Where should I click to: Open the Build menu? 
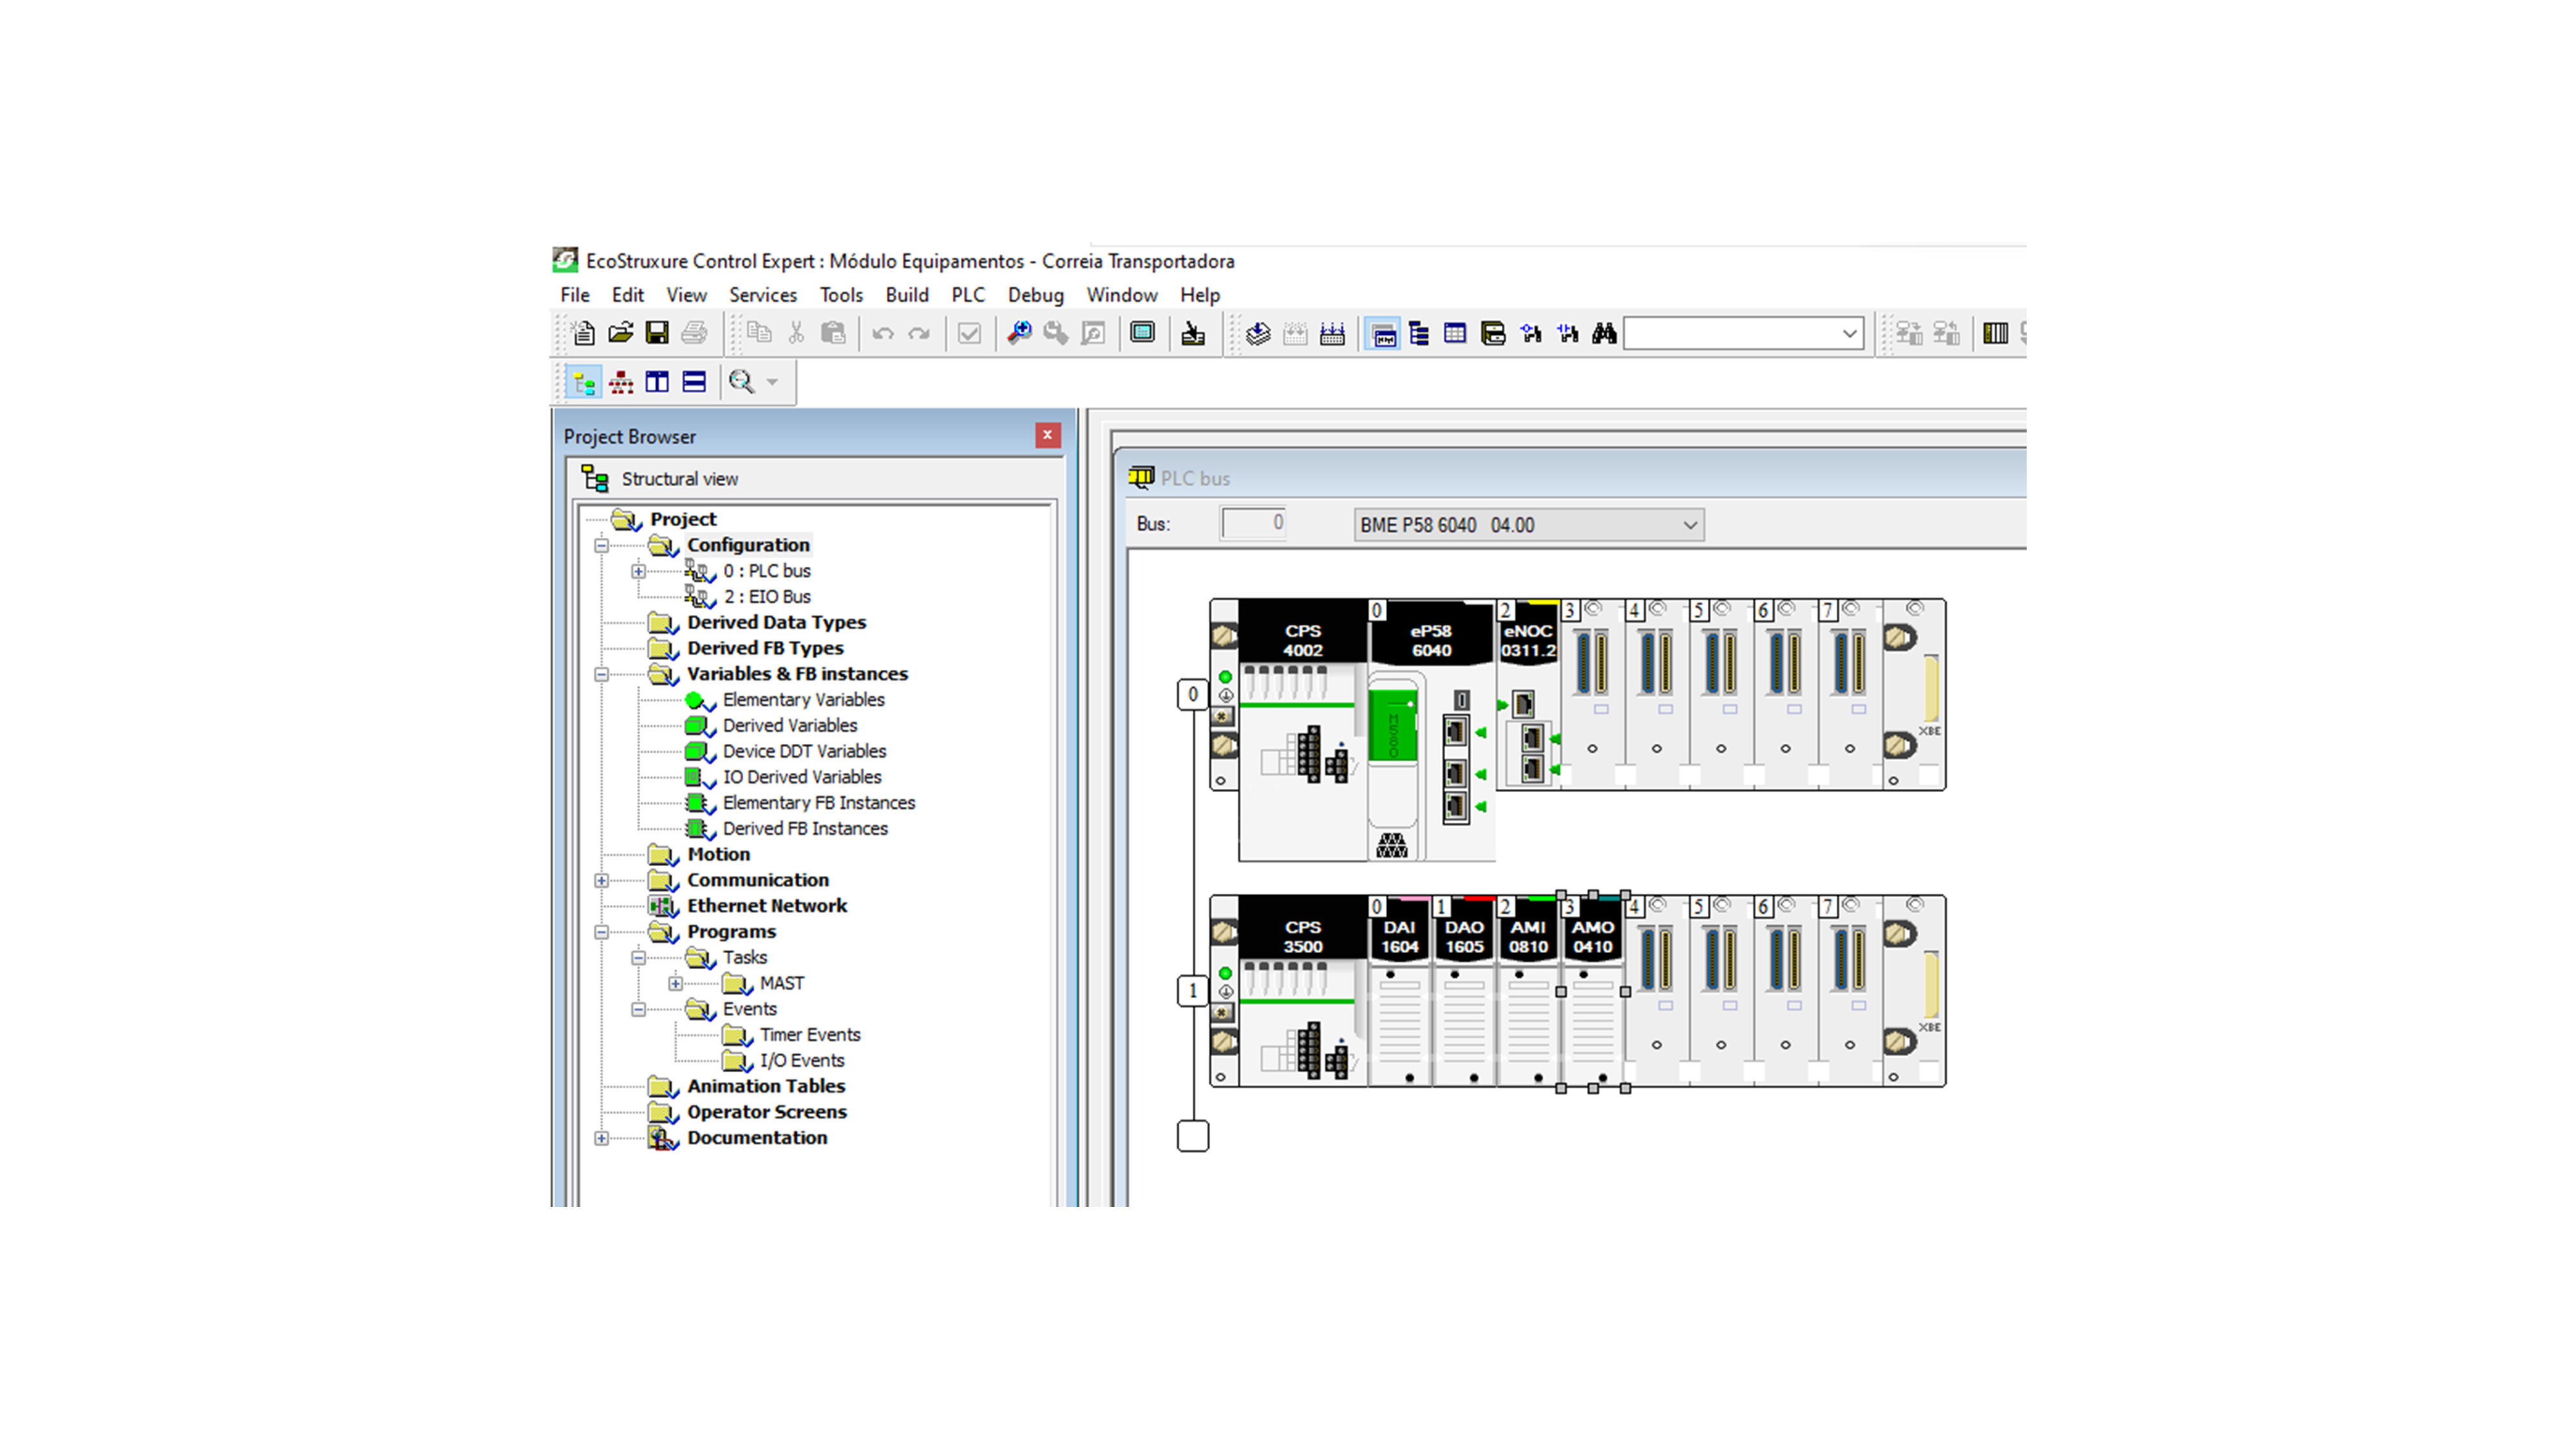907,295
